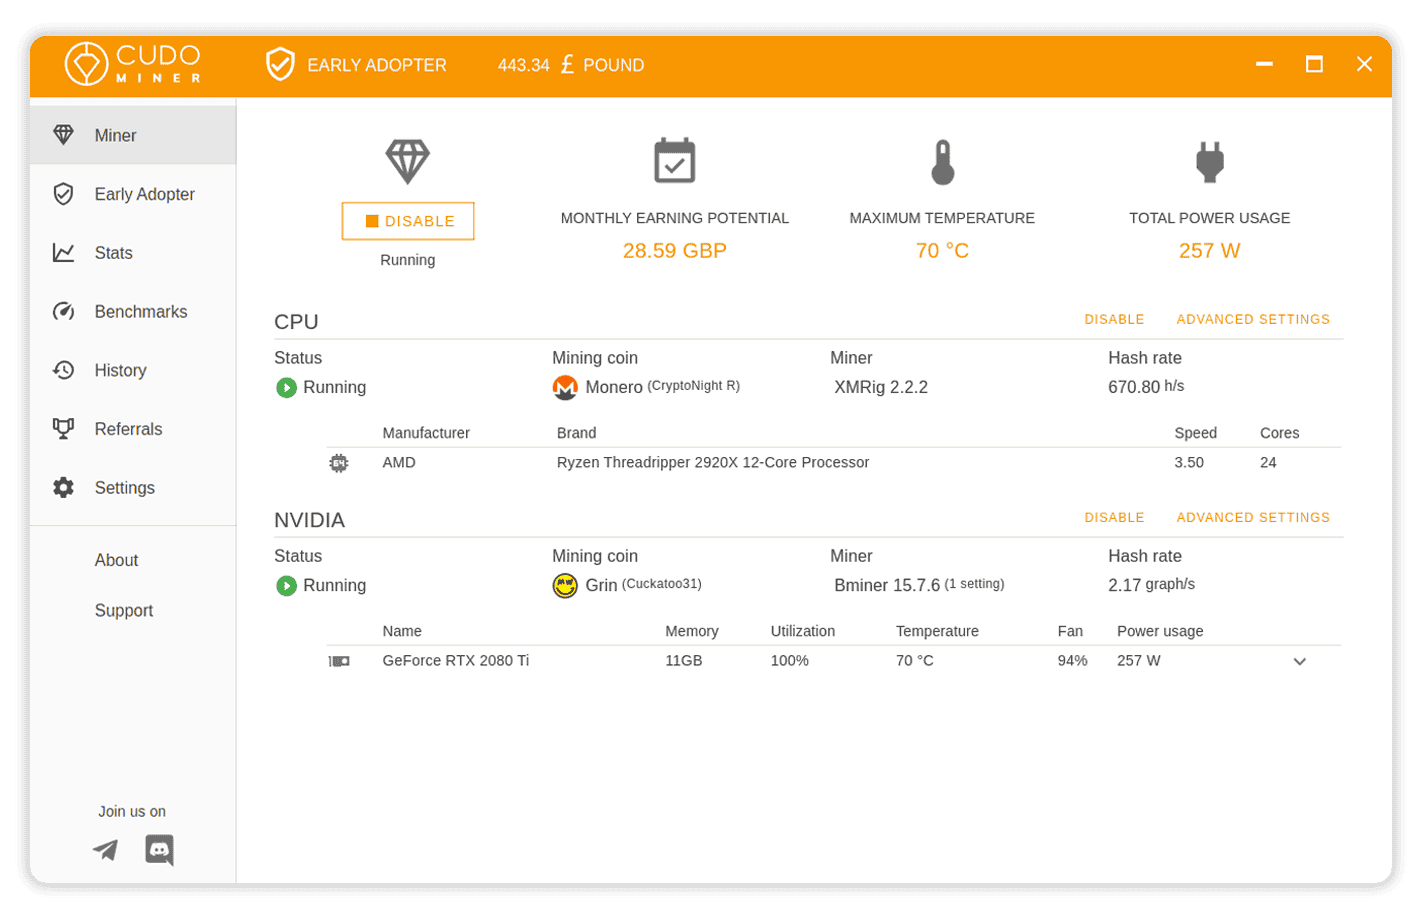Open Stats using the chart icon
The image size is (1421, 920).
(62, 252)
